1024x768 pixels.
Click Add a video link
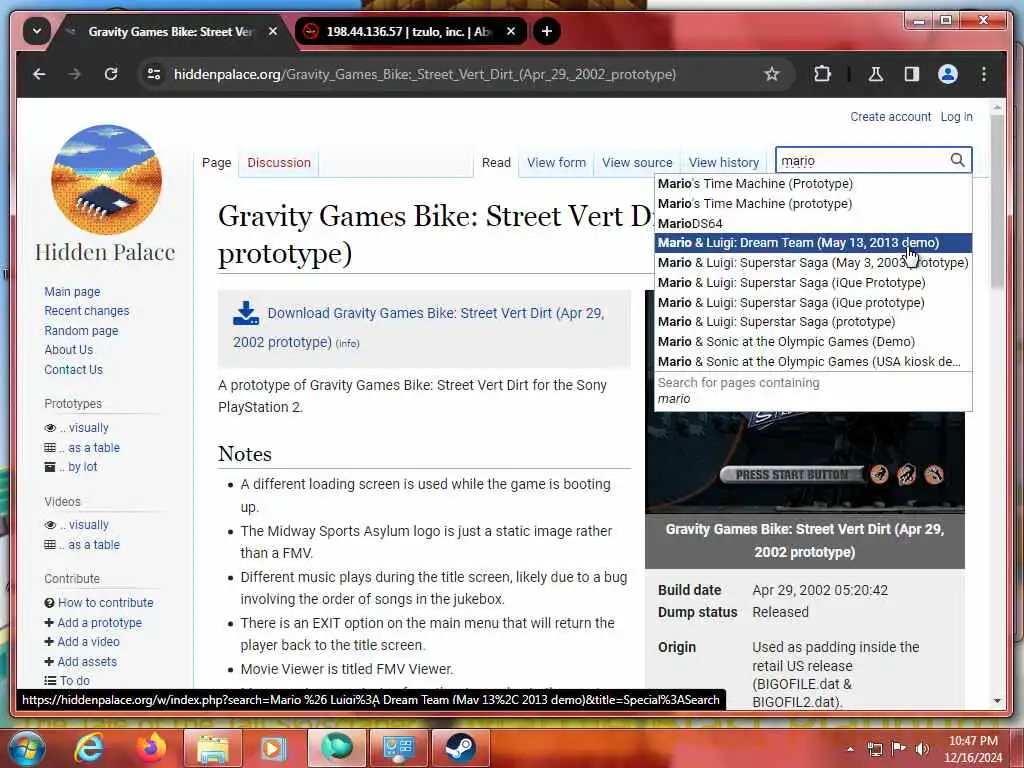pos(88,642)
